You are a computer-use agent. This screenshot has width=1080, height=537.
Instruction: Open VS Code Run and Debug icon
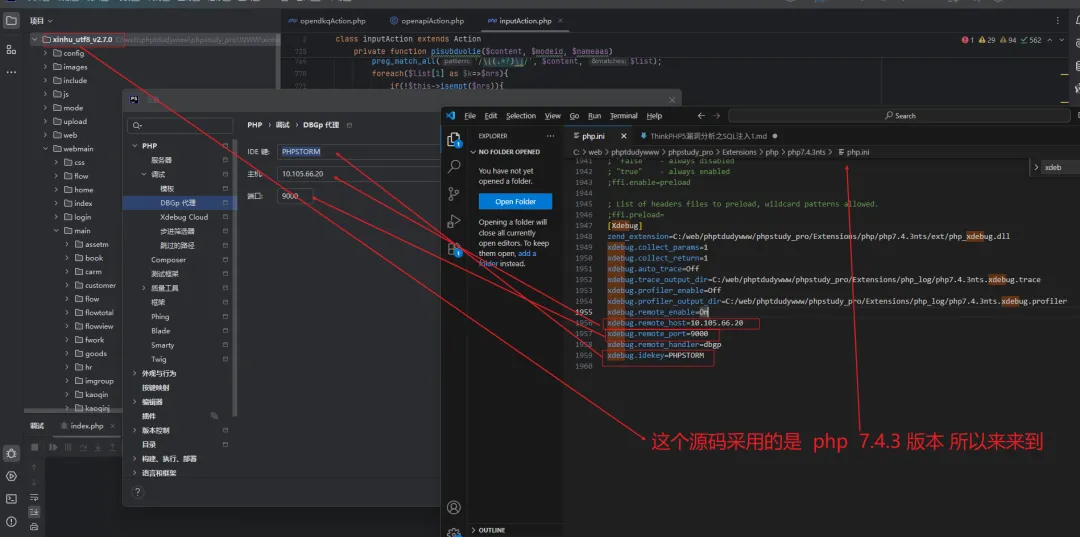pos(454,221)
